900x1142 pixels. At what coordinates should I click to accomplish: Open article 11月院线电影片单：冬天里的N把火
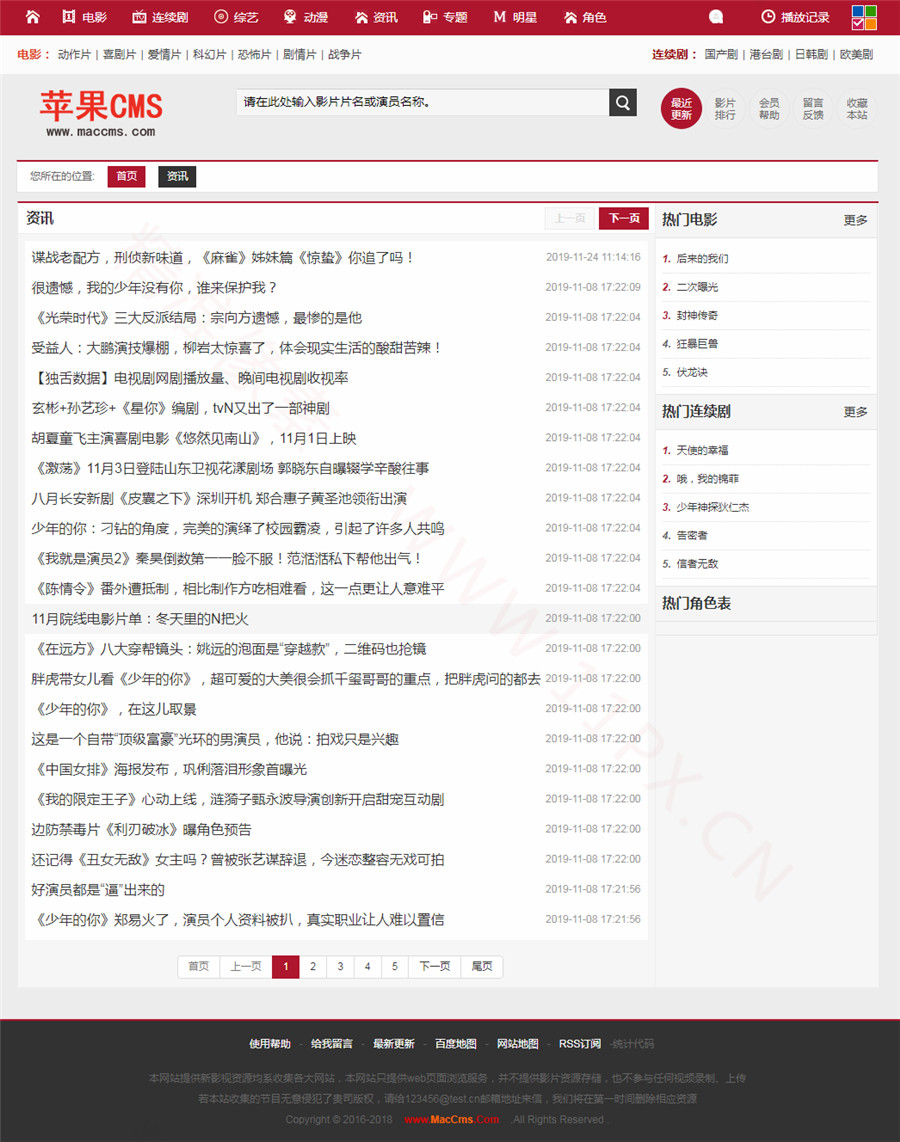coord(140,619)
